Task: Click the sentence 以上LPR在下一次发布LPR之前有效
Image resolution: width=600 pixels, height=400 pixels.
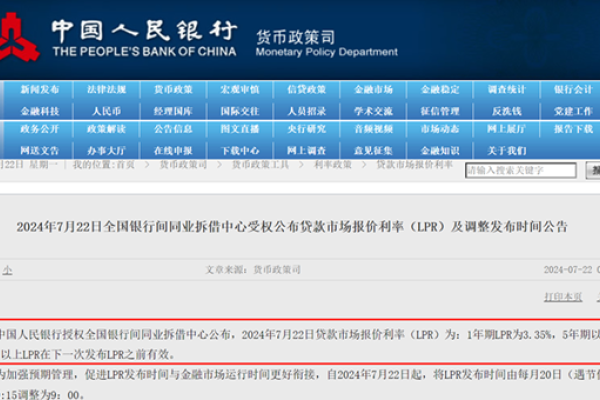Action: click(x=88, y=354)
